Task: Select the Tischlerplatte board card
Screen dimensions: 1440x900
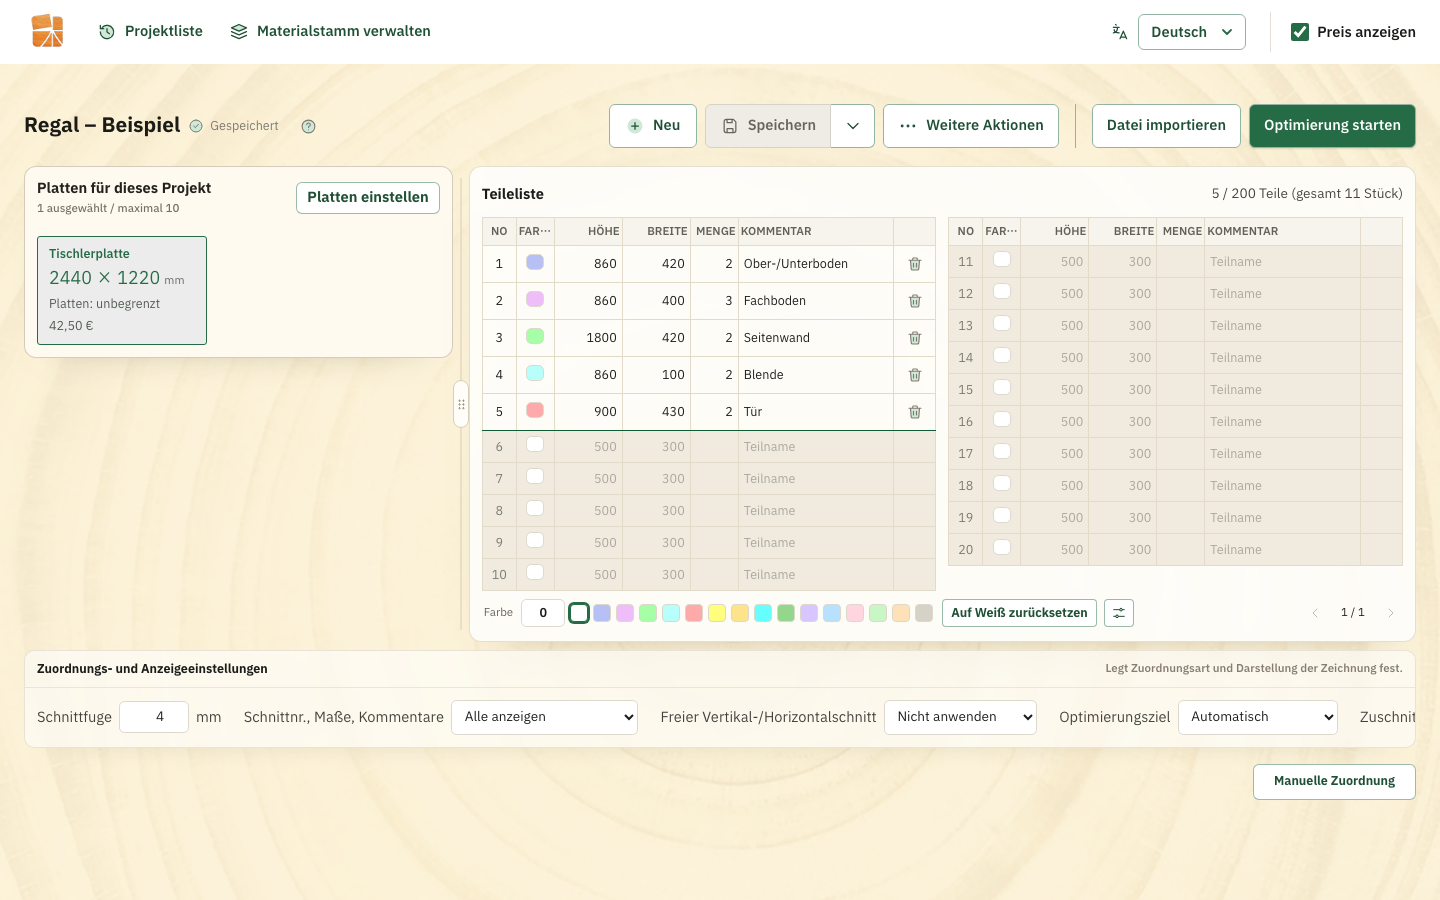Action: click(x=122, y=291)
